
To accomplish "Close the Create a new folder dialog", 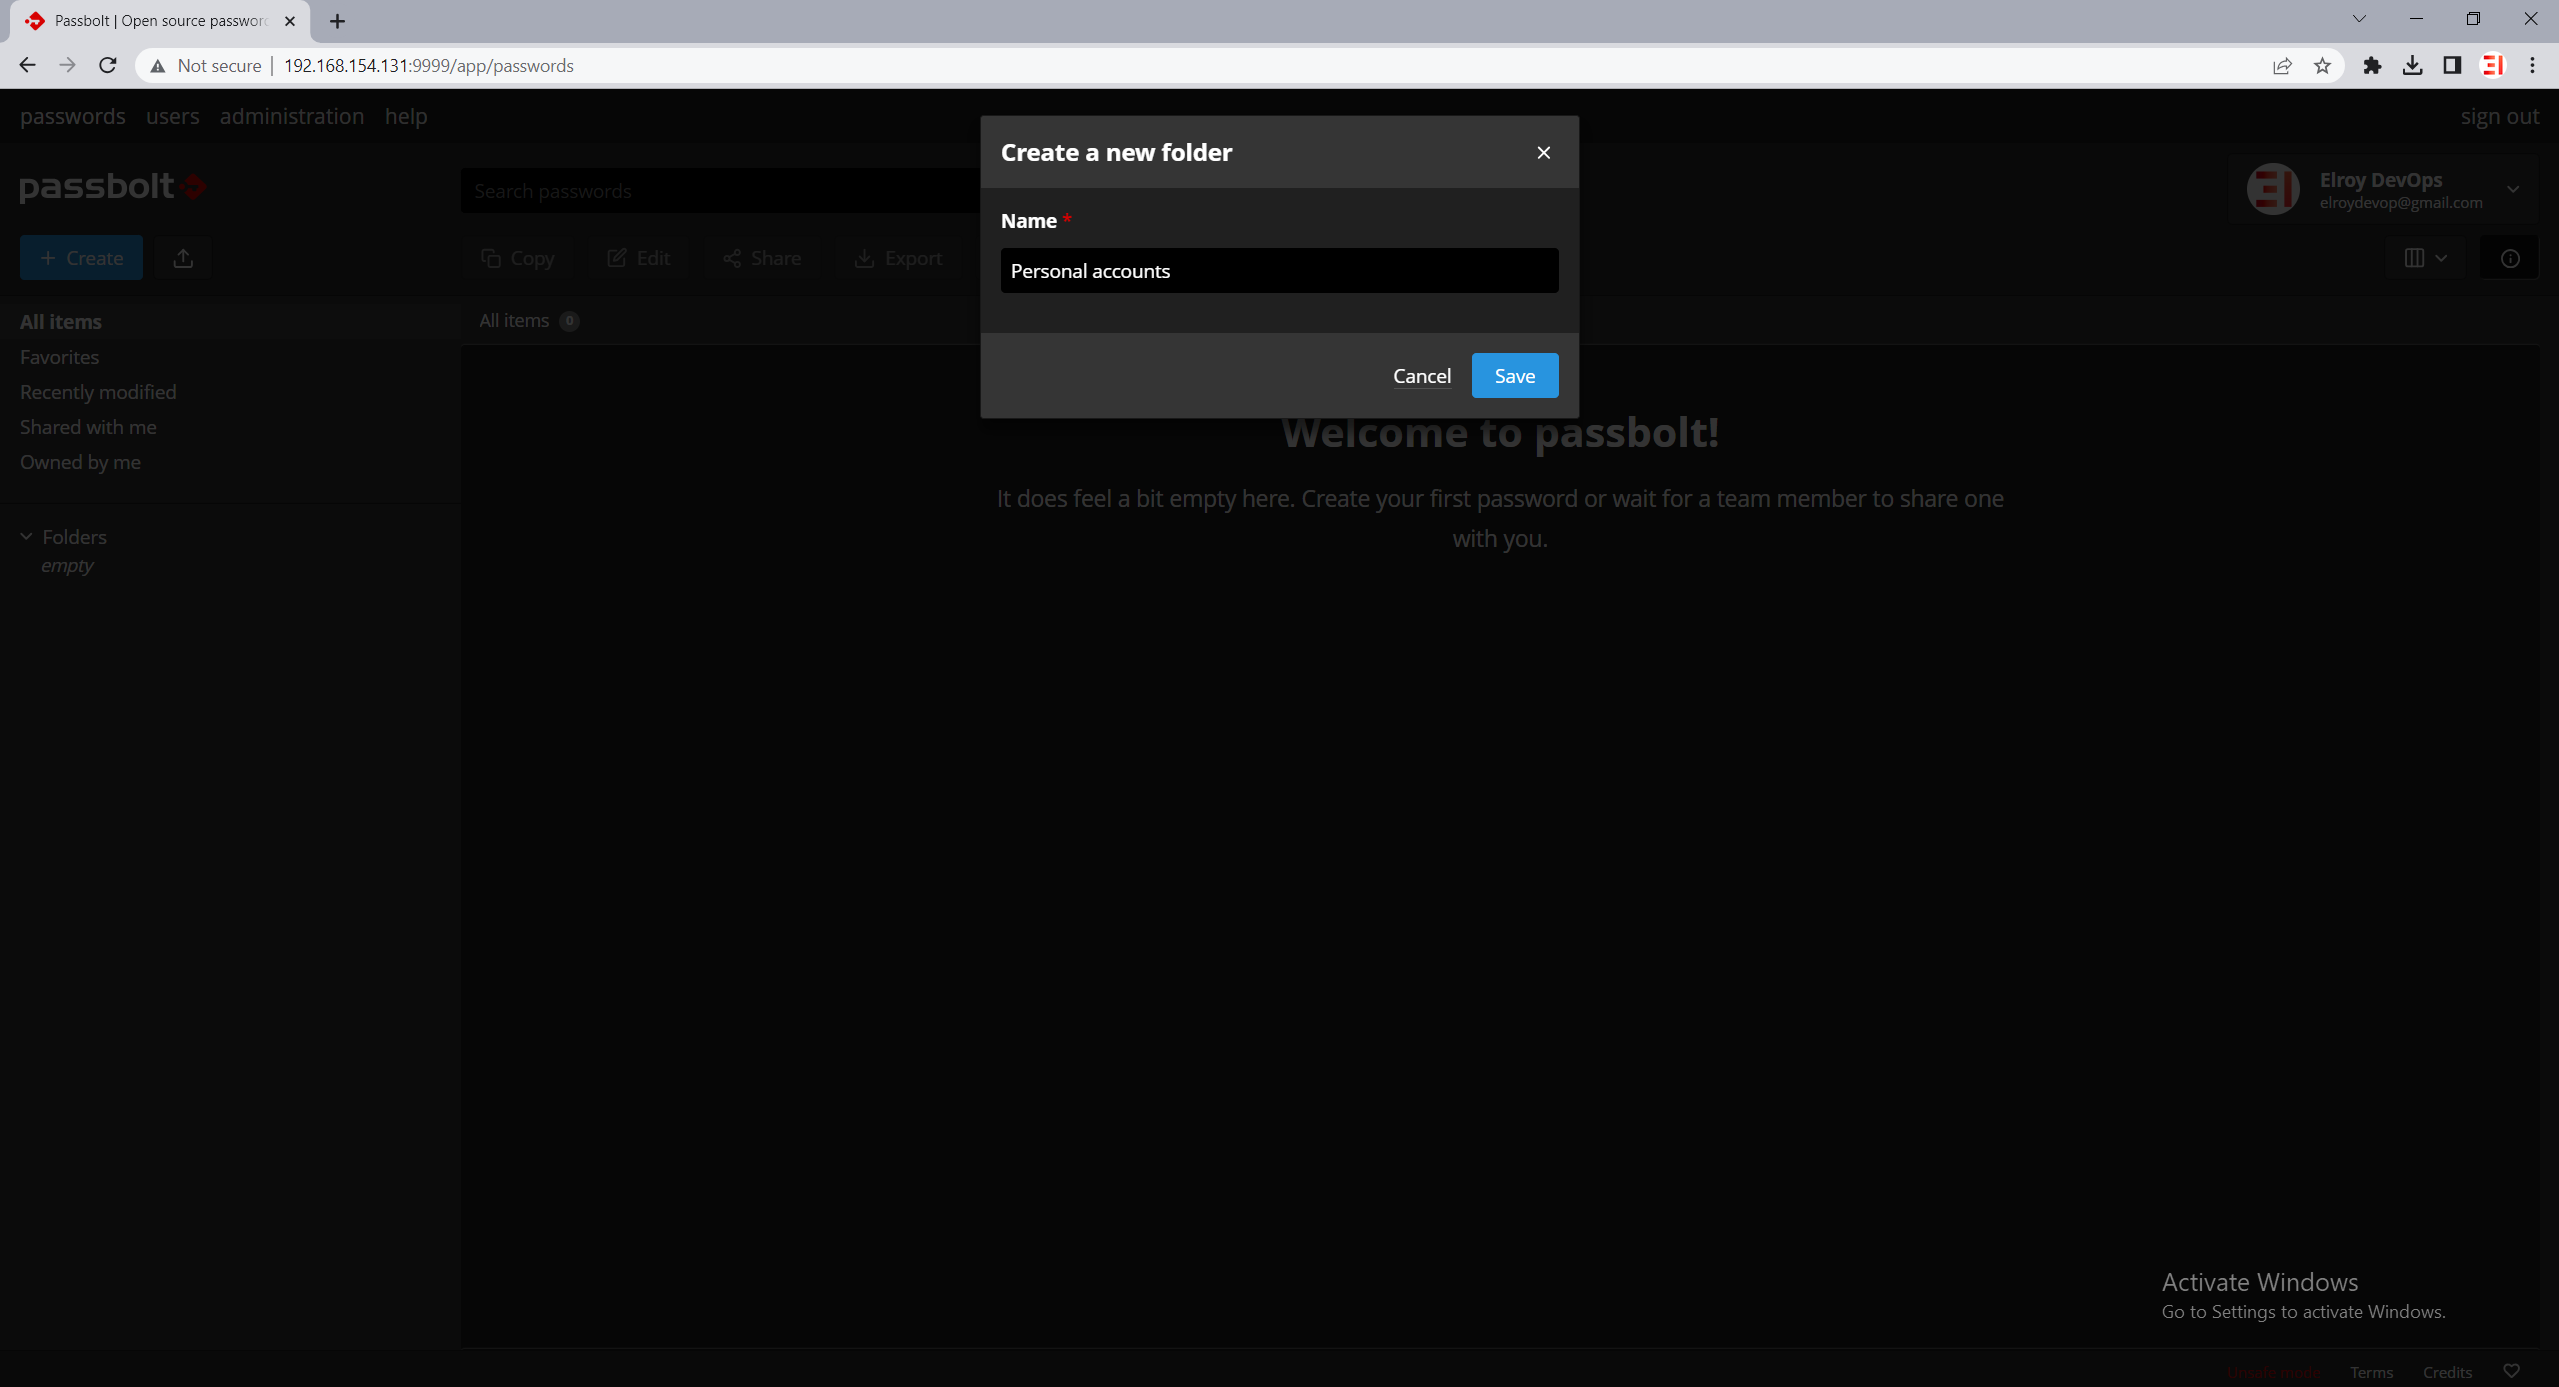I will [1543, 152].
